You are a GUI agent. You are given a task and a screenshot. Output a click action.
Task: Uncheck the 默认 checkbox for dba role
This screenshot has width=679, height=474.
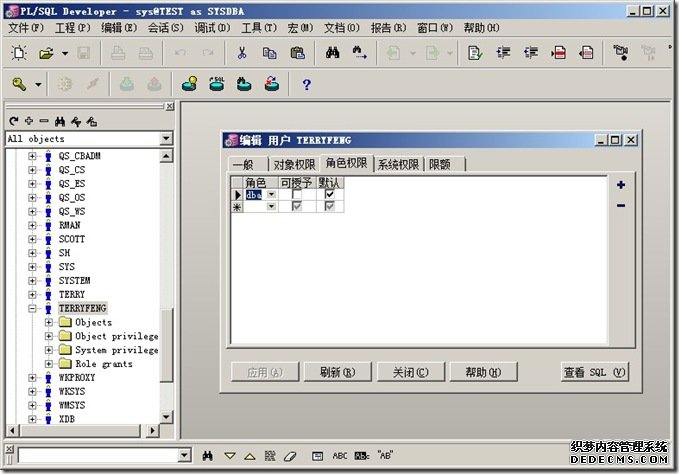[330, 194]
